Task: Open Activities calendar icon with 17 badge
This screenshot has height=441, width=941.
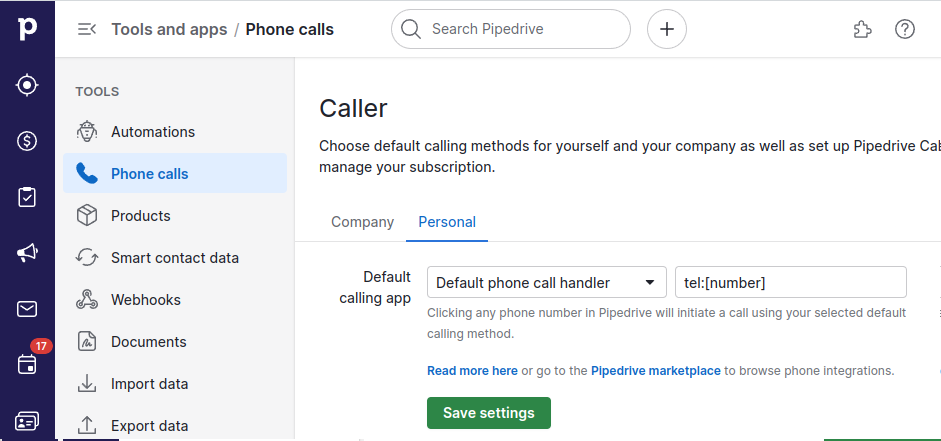Action: 27,364
